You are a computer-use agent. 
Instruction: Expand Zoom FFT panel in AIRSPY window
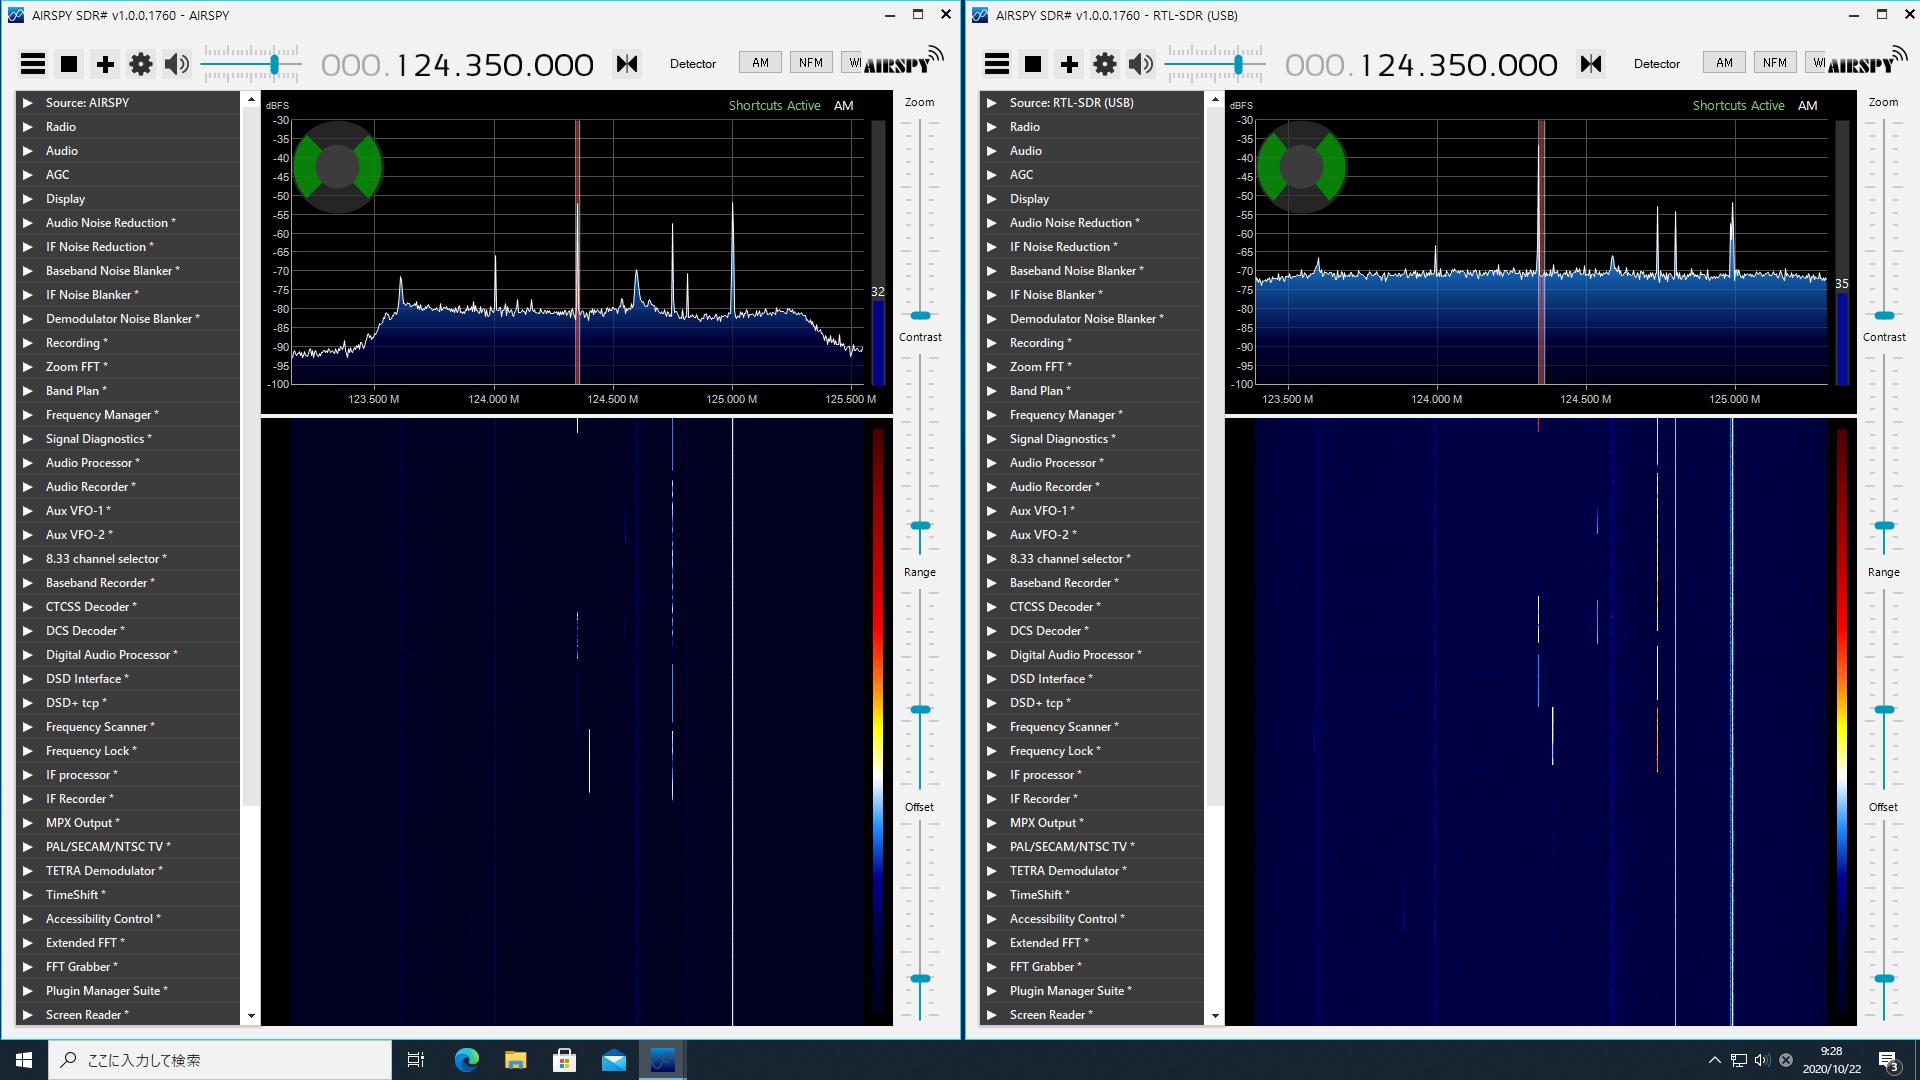point(128,367)
